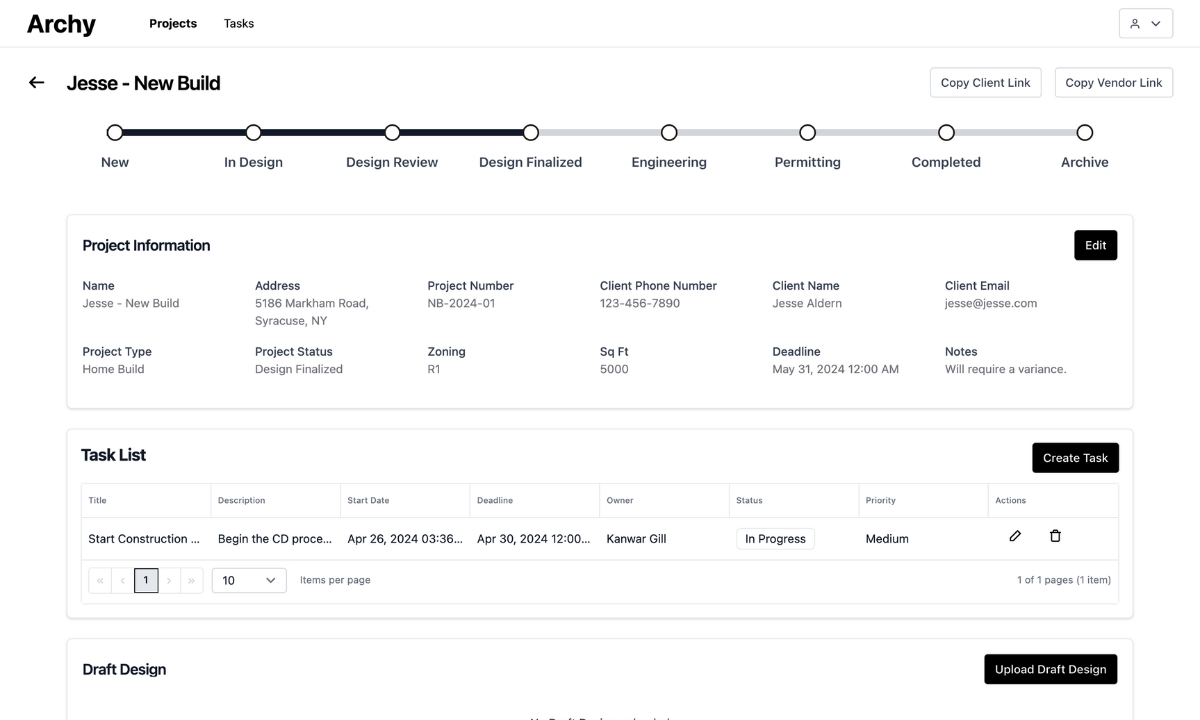This screenshot has height=720, width=1200.
Task: Click the Kanwar Gill owner cell
Action: pyautogui.click(x=665, y=539)
